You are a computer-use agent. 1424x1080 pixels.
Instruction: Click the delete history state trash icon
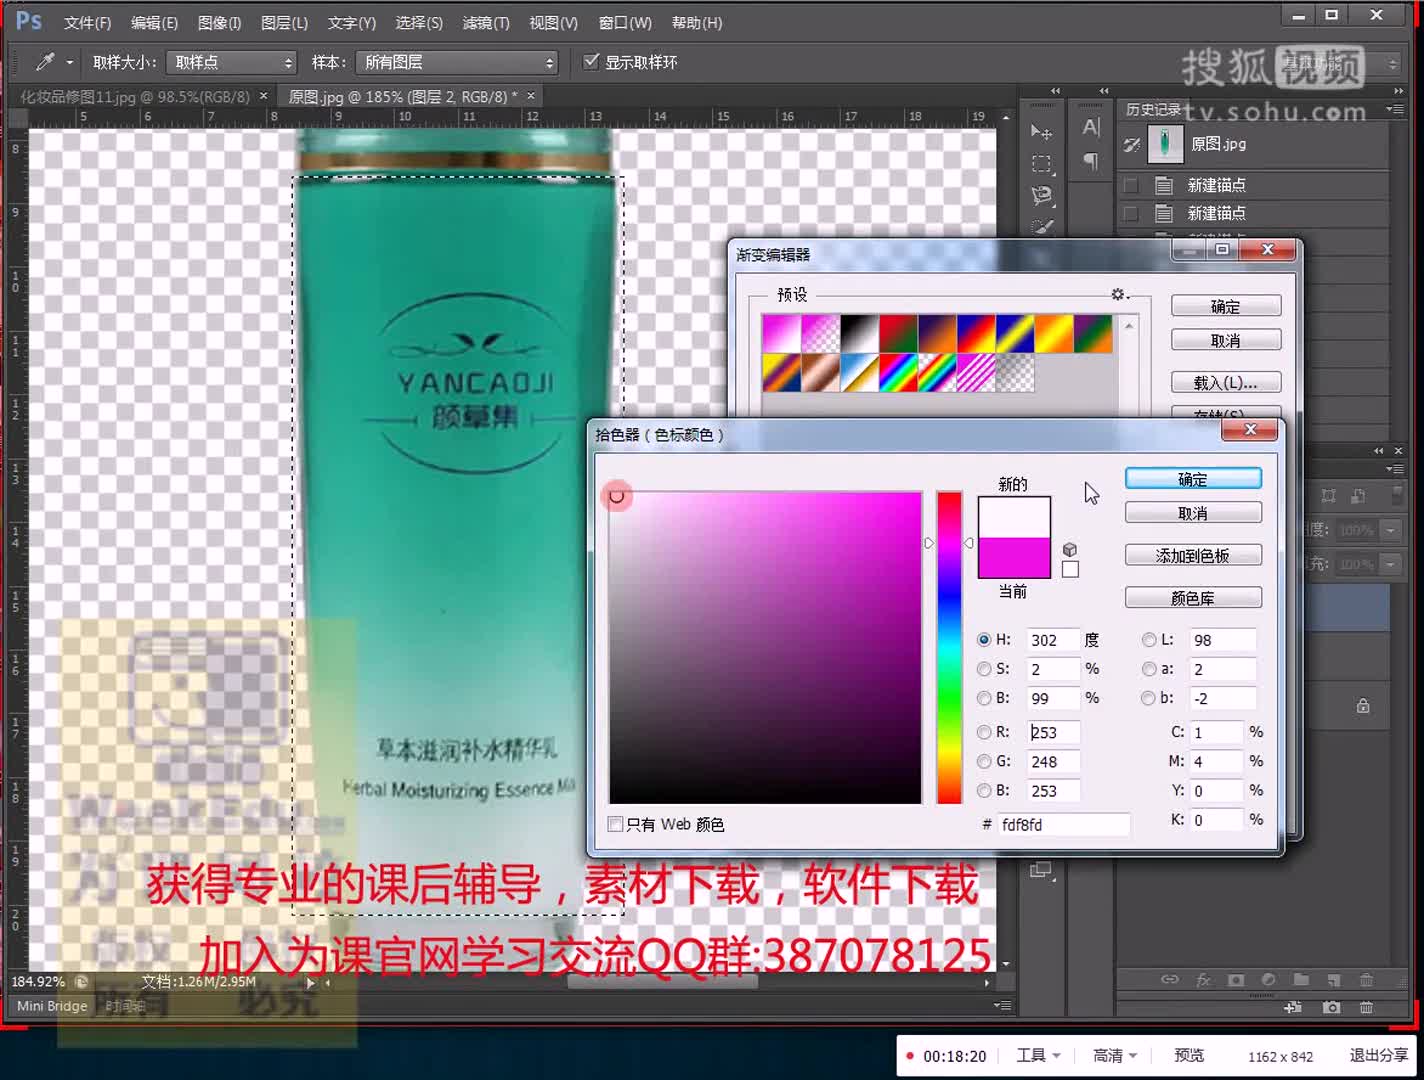click(x=1366, y=1007)
